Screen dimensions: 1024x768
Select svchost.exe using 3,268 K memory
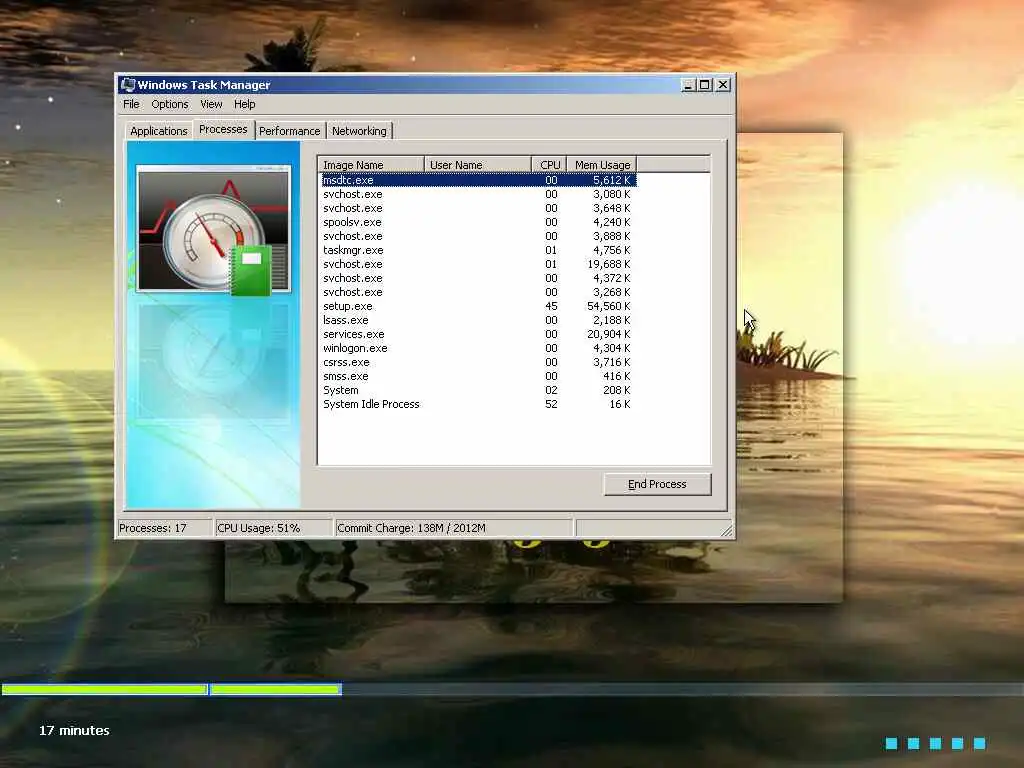coord(479,293)
